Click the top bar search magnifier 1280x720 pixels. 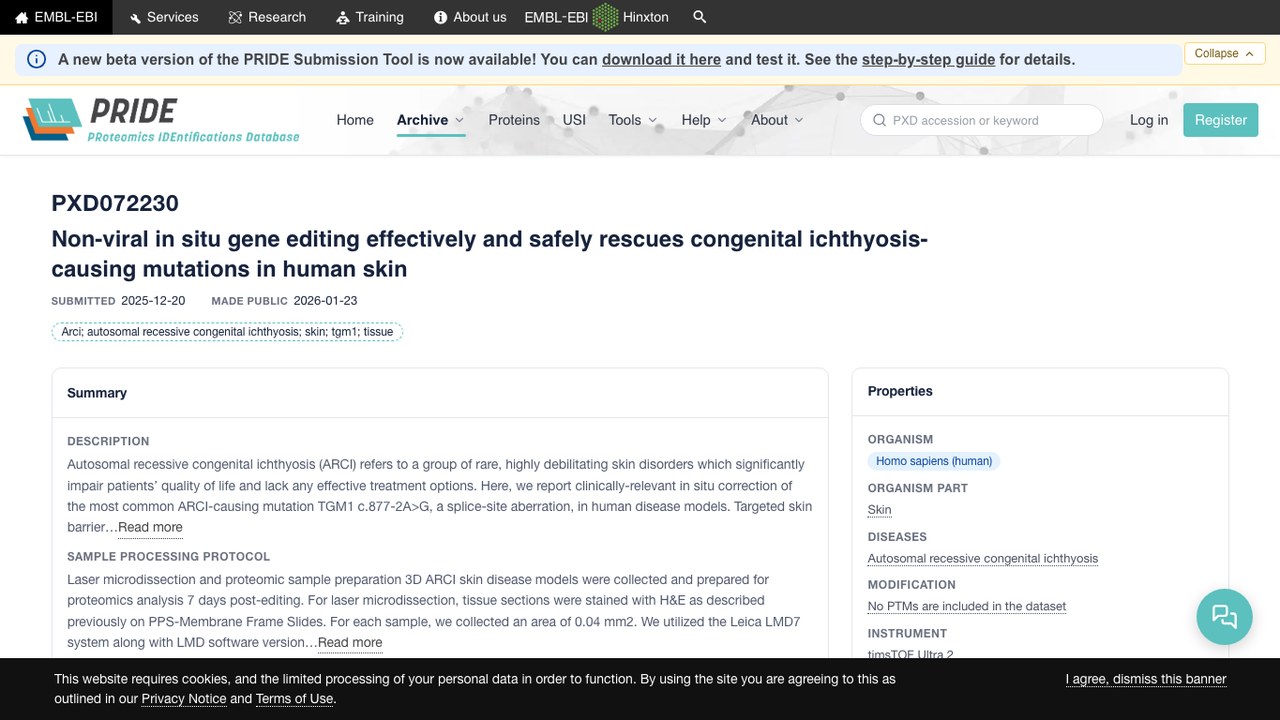tap(700, 17)
